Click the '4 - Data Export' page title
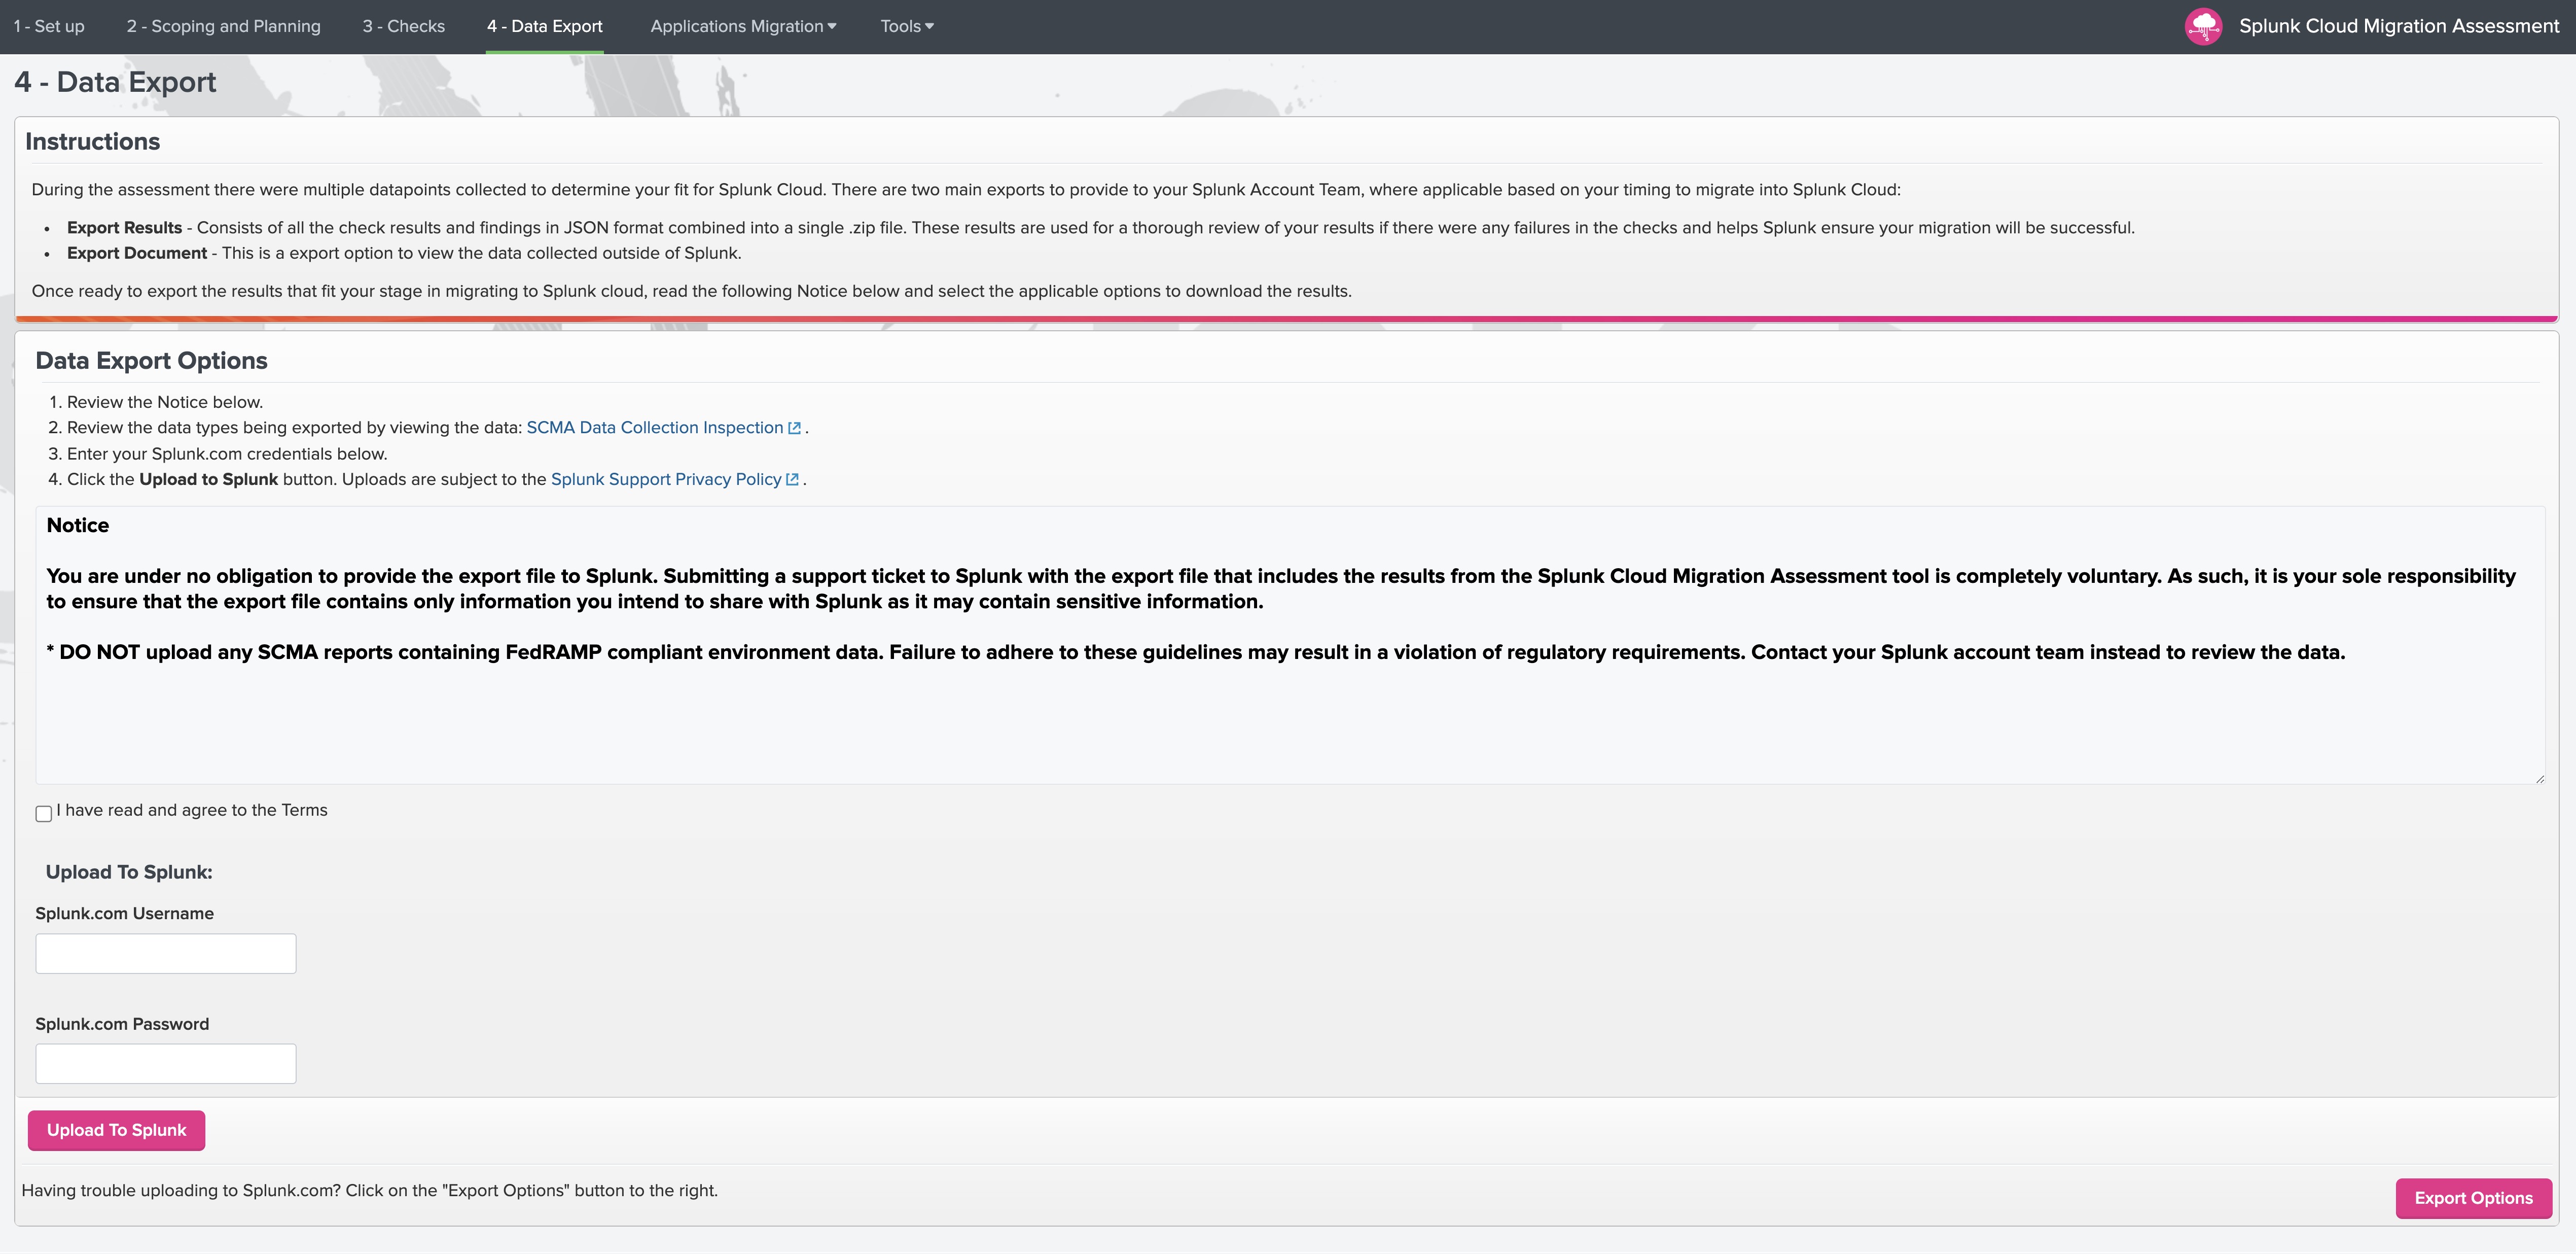This screenshot has height=1254, width=2576. 115,82
